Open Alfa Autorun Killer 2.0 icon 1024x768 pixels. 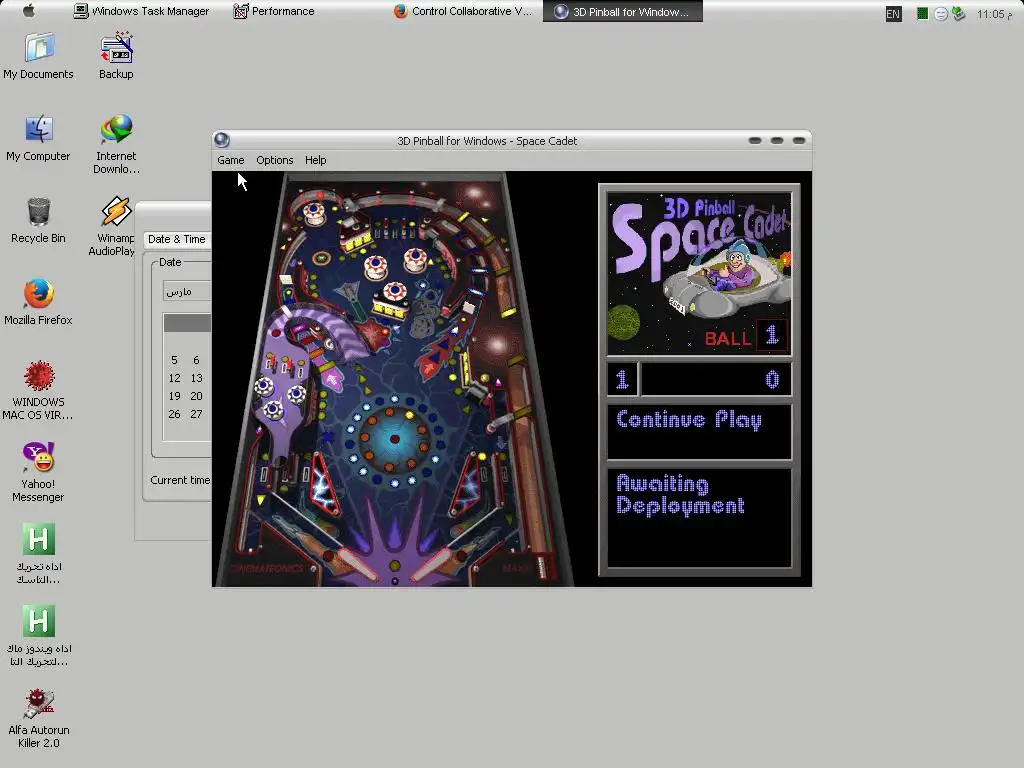(x=39, y=718)
